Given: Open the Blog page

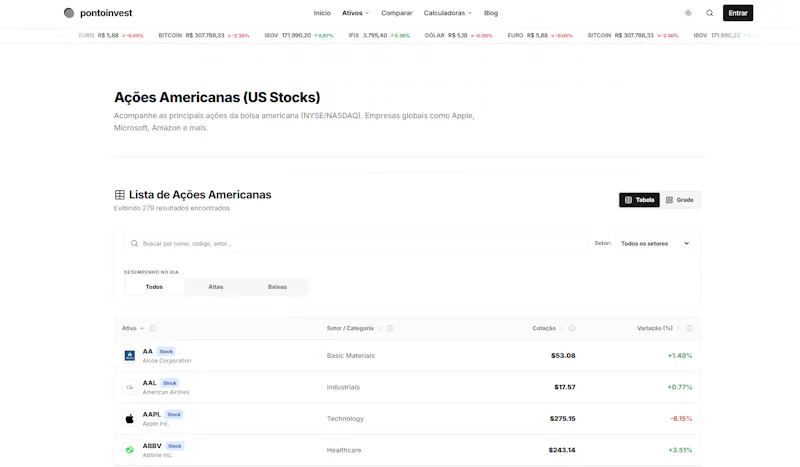Looking at the screenshot, I should (x=491, y=13).
